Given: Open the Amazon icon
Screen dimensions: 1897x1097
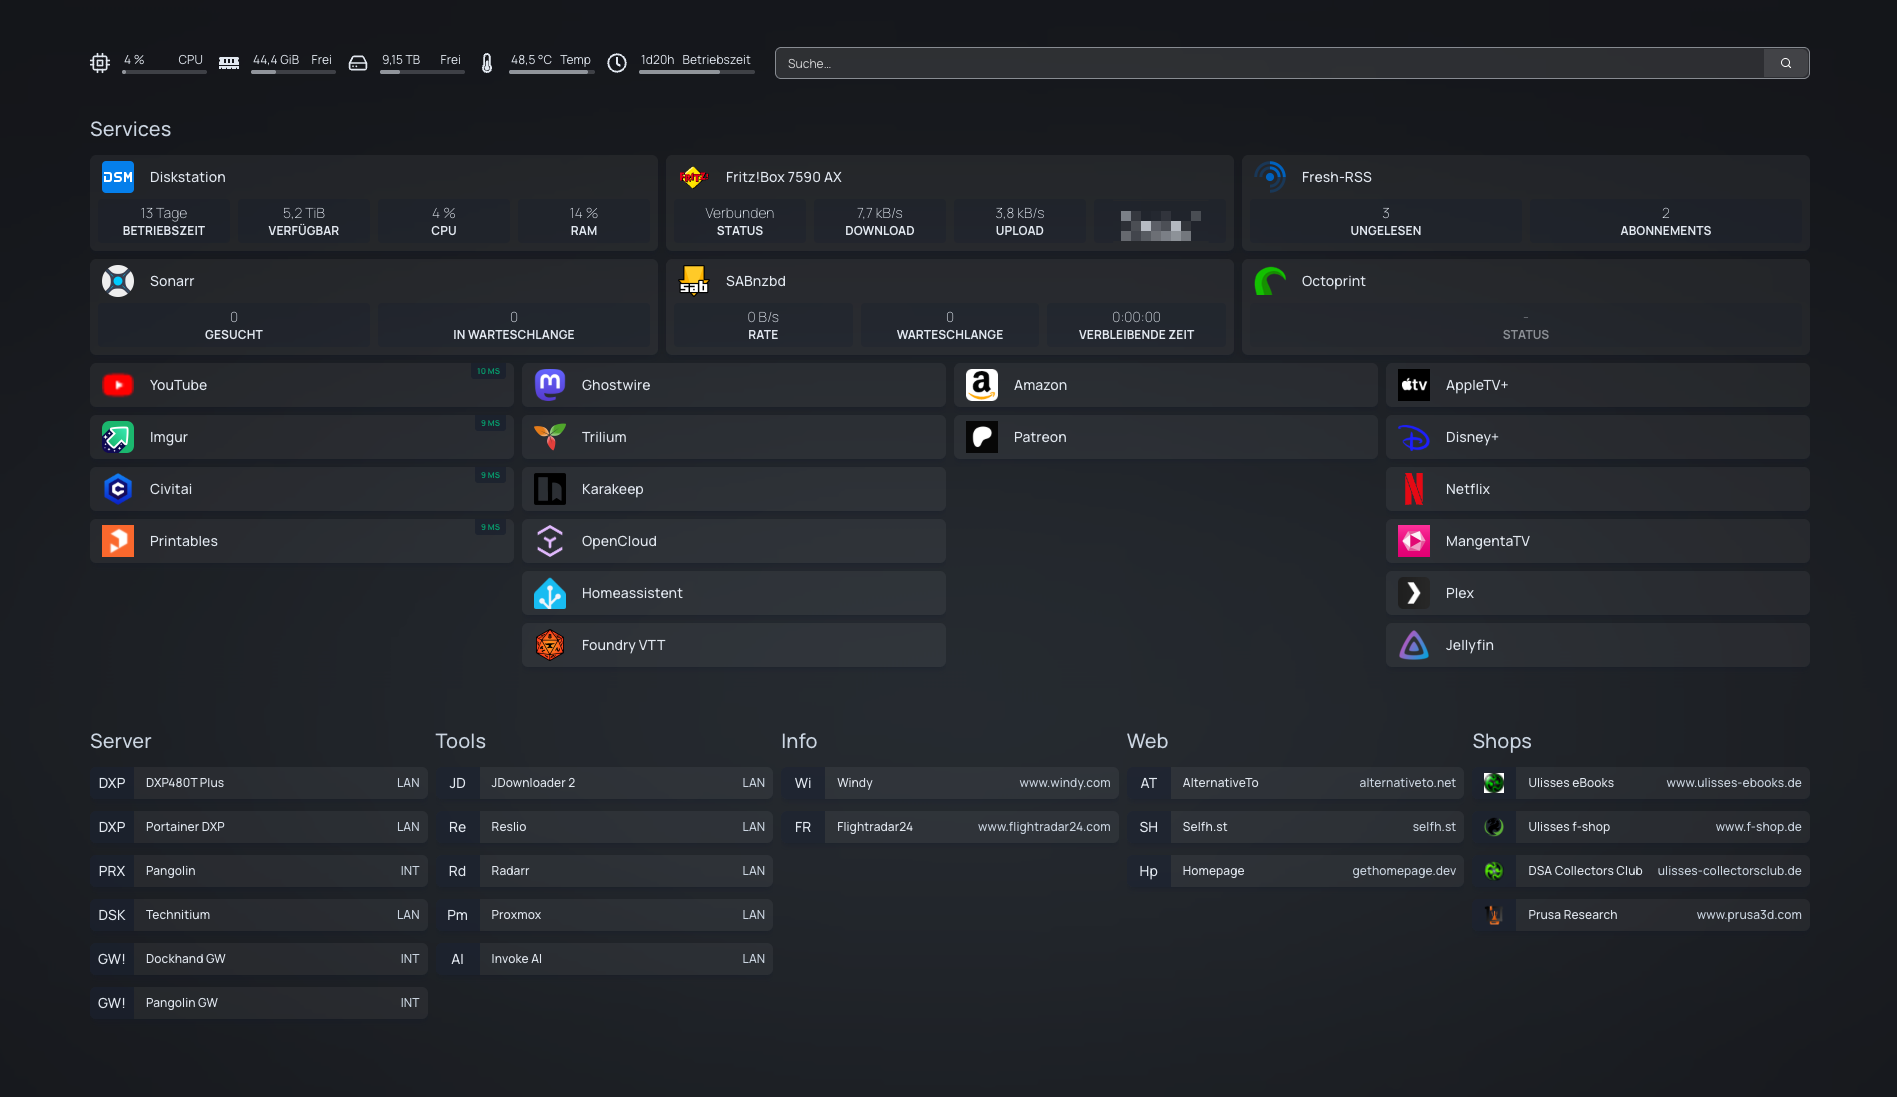Looking at the screenshot, I should click(982, 385).
